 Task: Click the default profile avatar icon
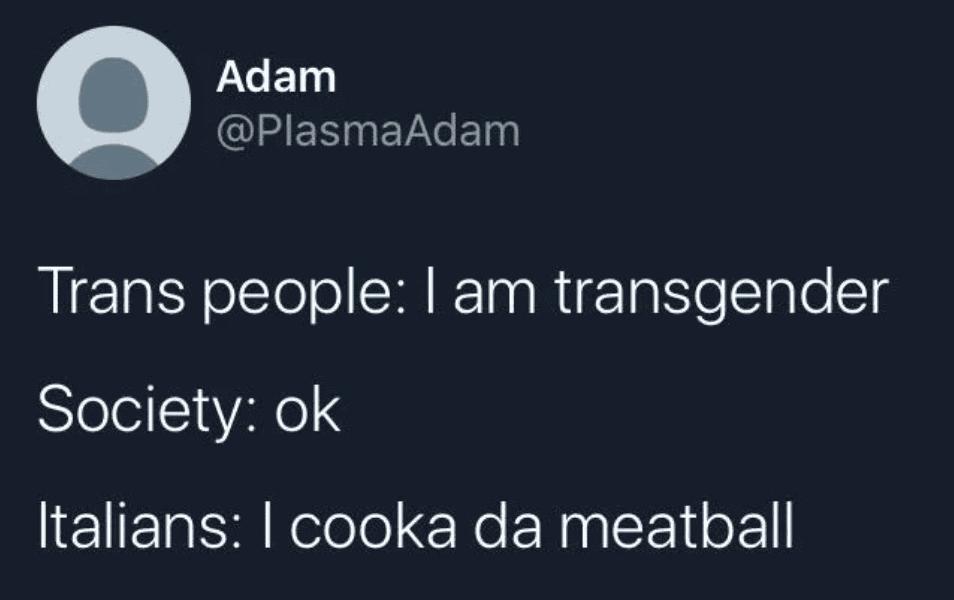tap(114, 103)
